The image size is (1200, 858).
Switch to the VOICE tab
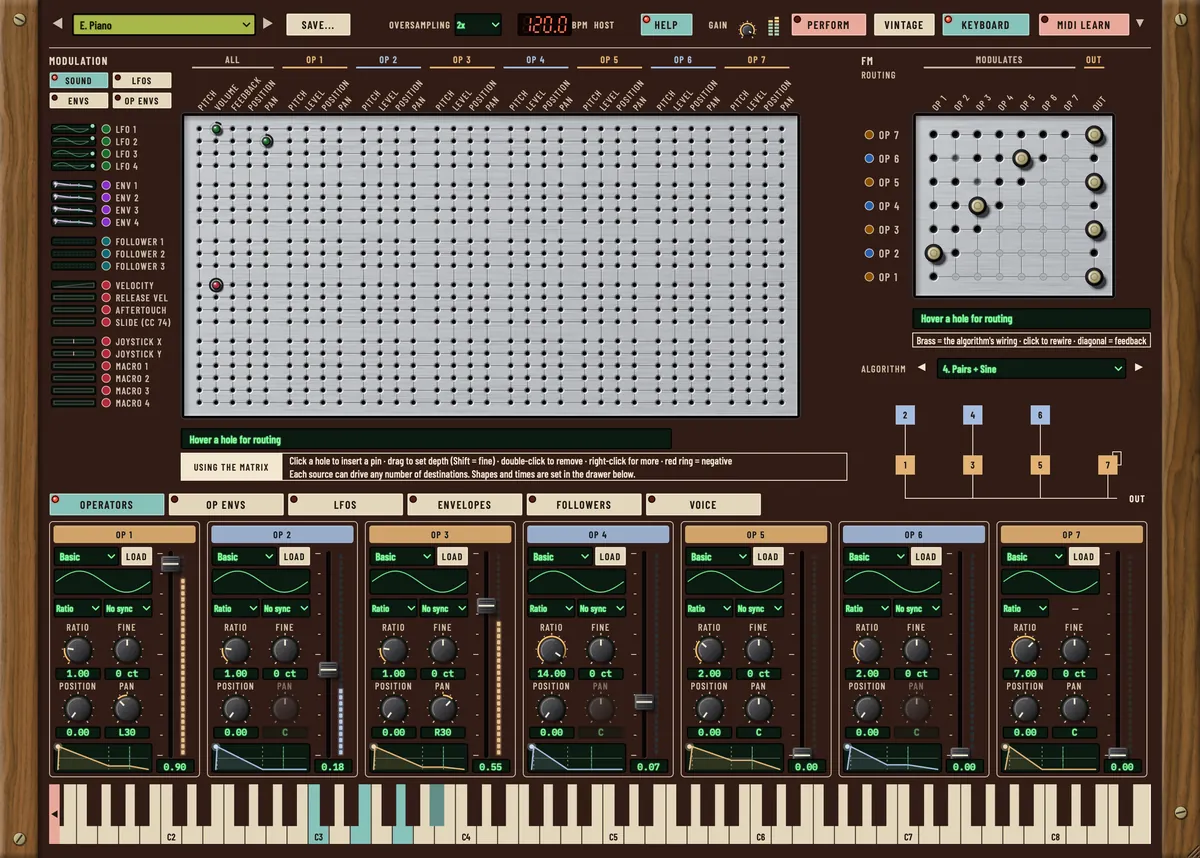coord(703,505)
